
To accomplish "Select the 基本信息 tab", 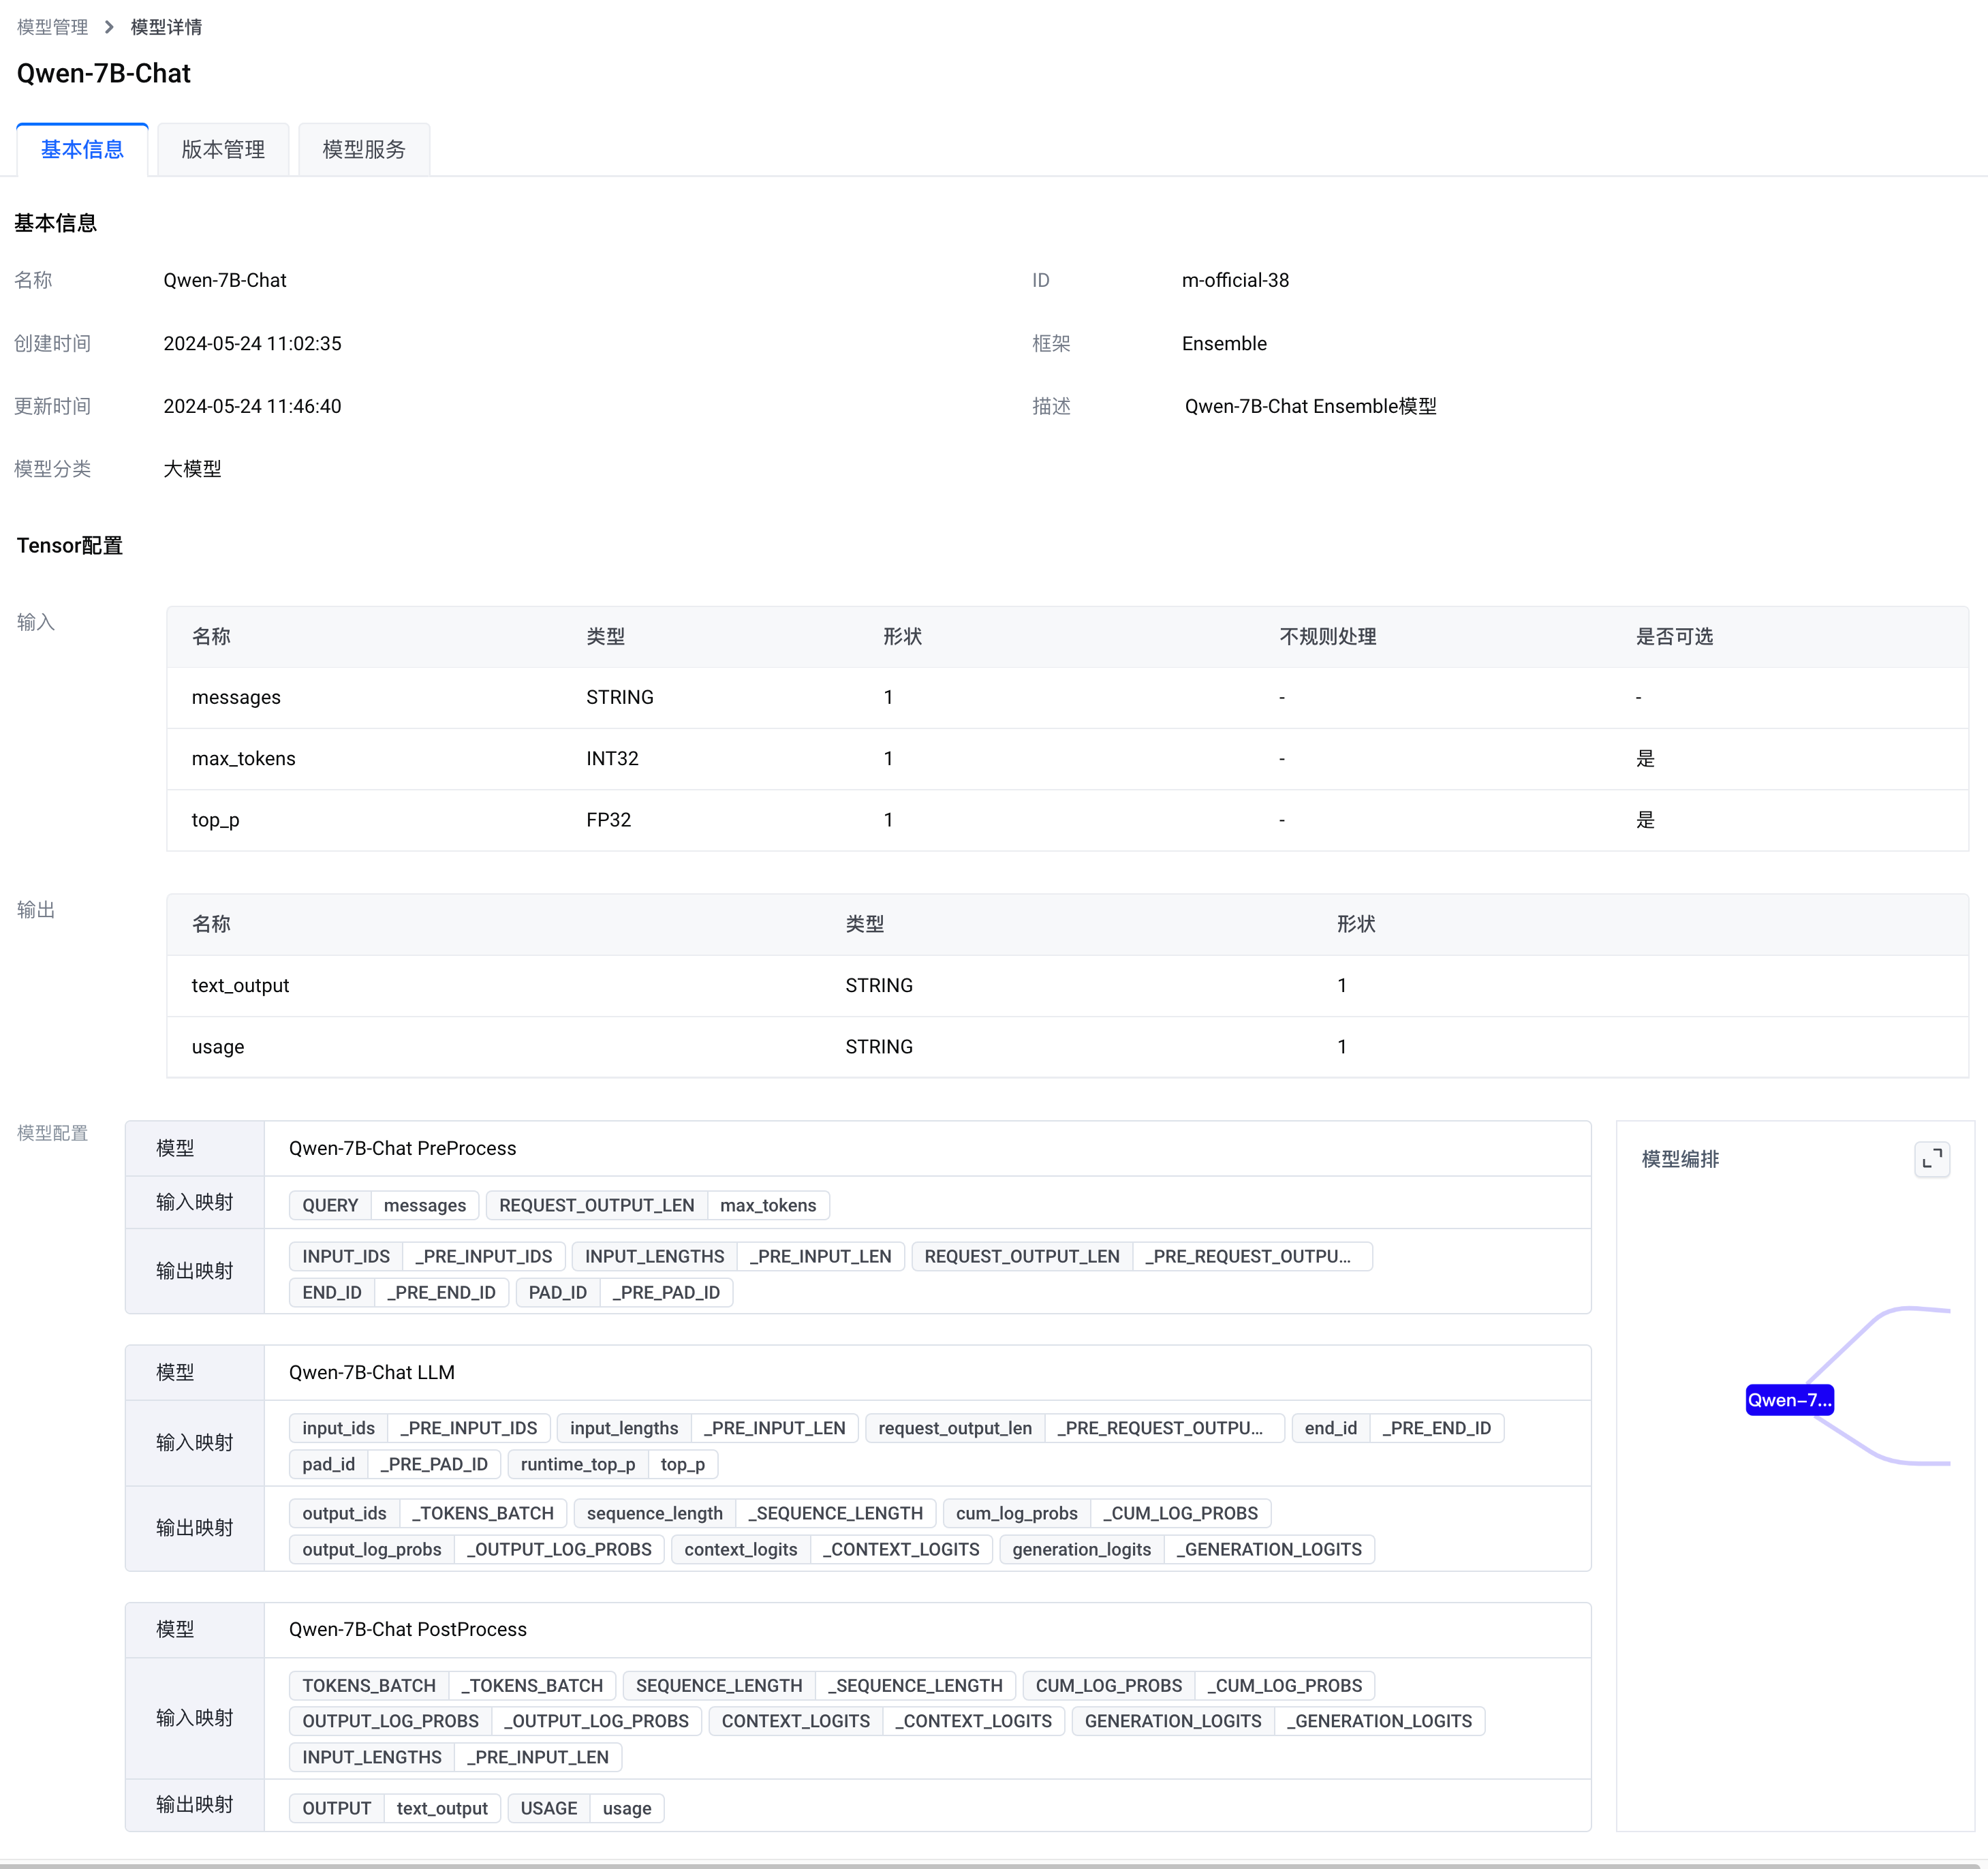I will point(82,149).
